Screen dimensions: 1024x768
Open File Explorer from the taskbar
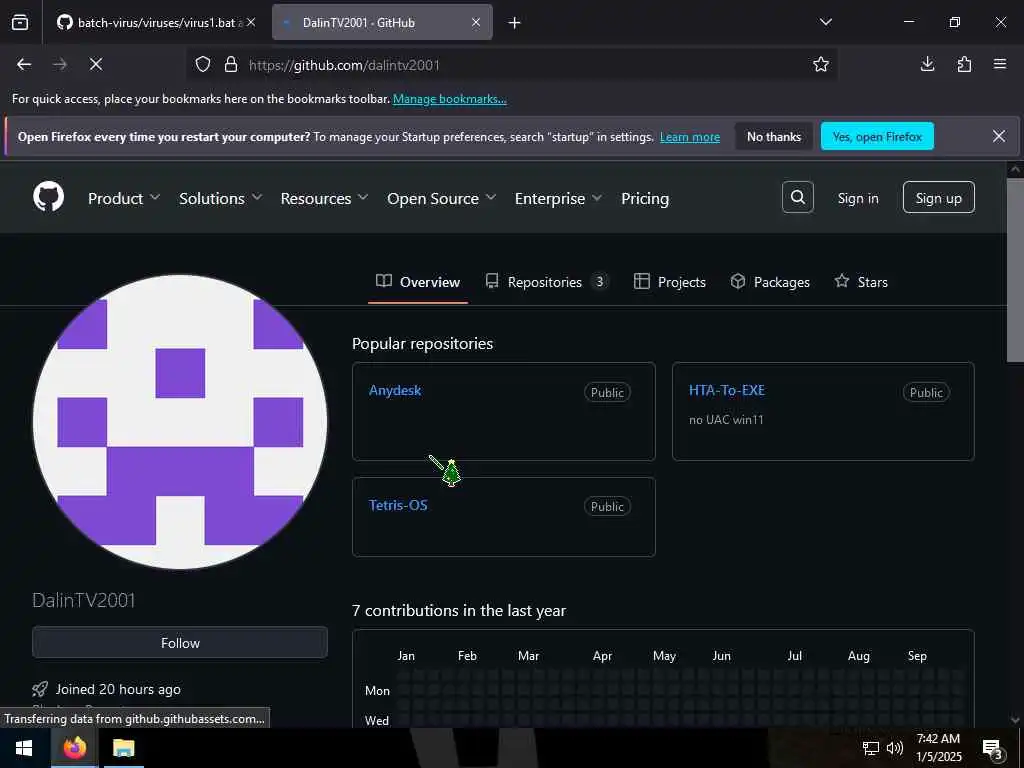123,748
